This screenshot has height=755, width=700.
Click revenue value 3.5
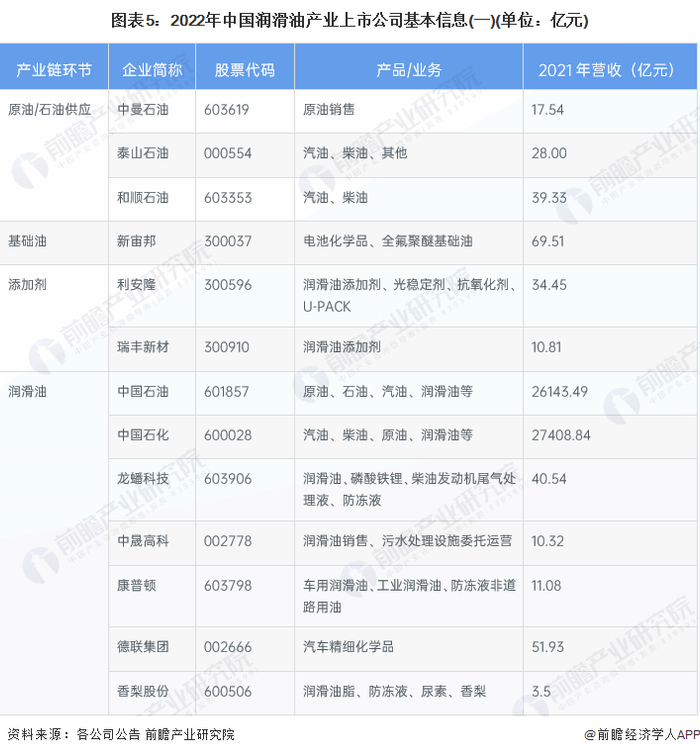point(541,691)
